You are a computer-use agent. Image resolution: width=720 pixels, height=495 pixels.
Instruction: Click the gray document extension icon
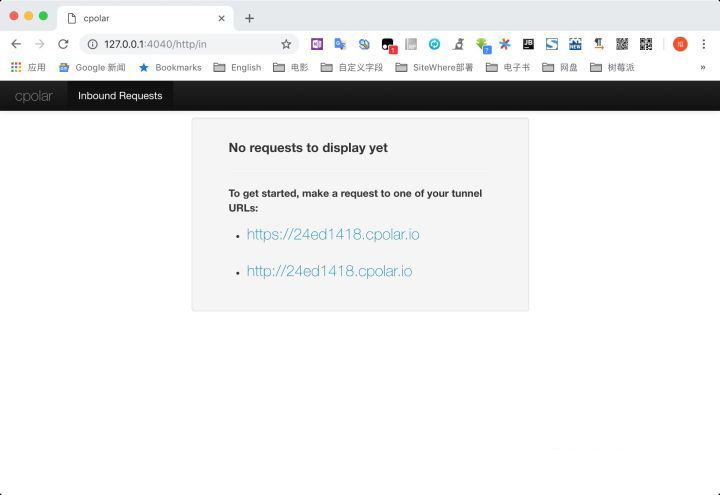click(x=411, y=44)
